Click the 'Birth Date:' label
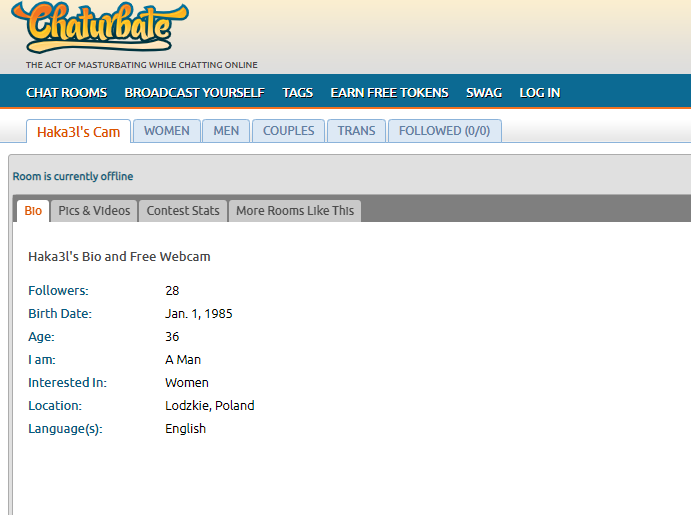Image resolution: width=691 pixels, height=515 pixels. click(x=60, y=314)
